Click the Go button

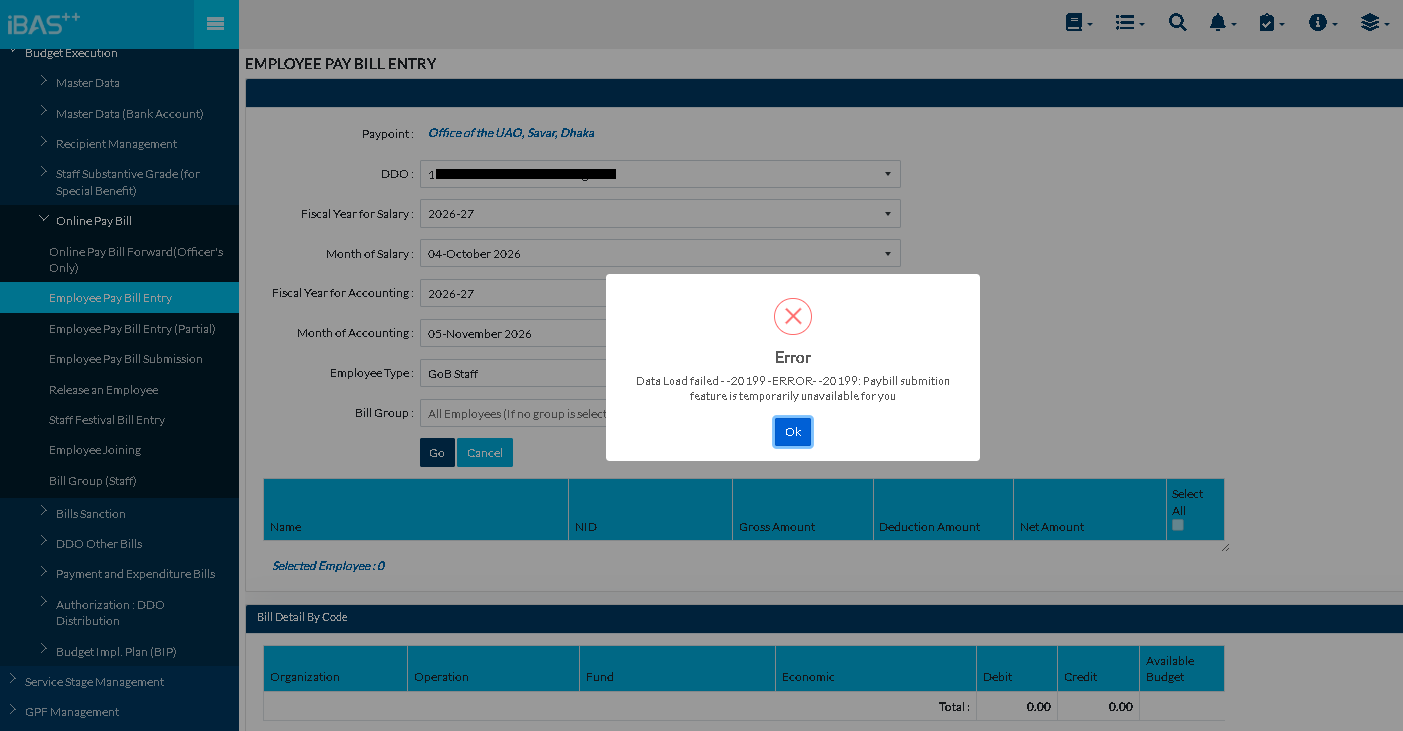(x=437, y=453)
